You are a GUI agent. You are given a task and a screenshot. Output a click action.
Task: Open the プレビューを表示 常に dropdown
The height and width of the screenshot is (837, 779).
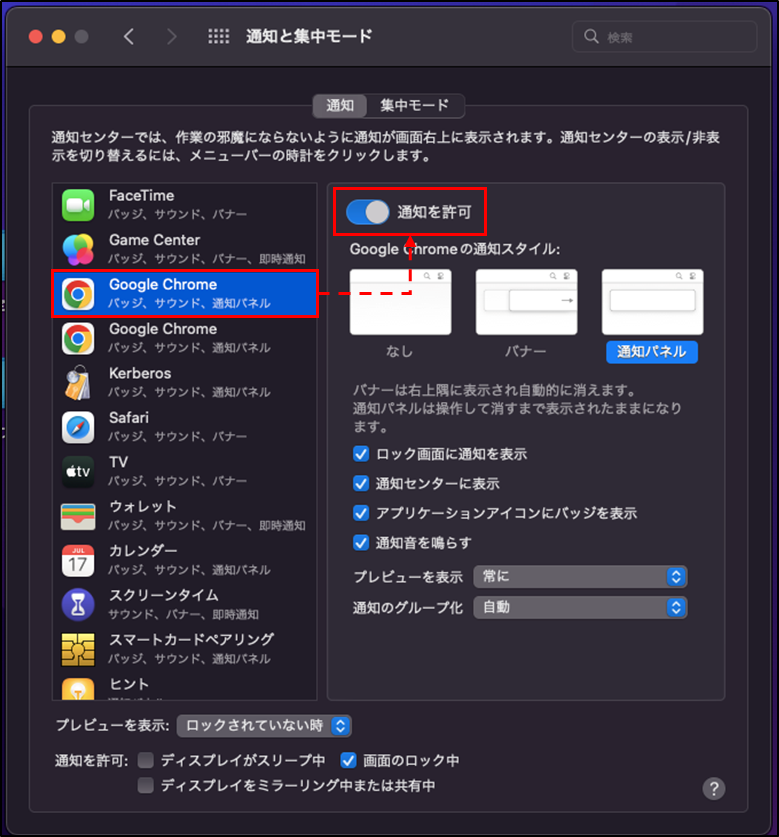[x=580, y=577]
